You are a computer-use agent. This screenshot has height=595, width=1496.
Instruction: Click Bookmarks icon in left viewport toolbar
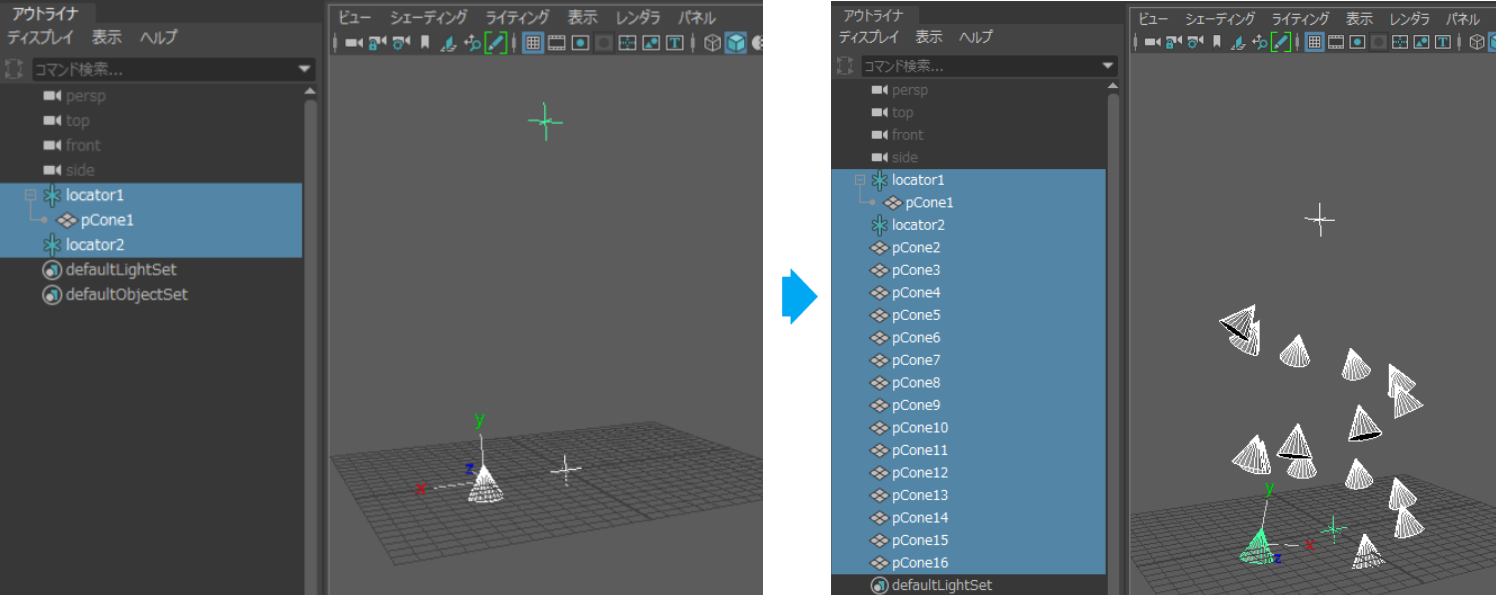(425, 43)
